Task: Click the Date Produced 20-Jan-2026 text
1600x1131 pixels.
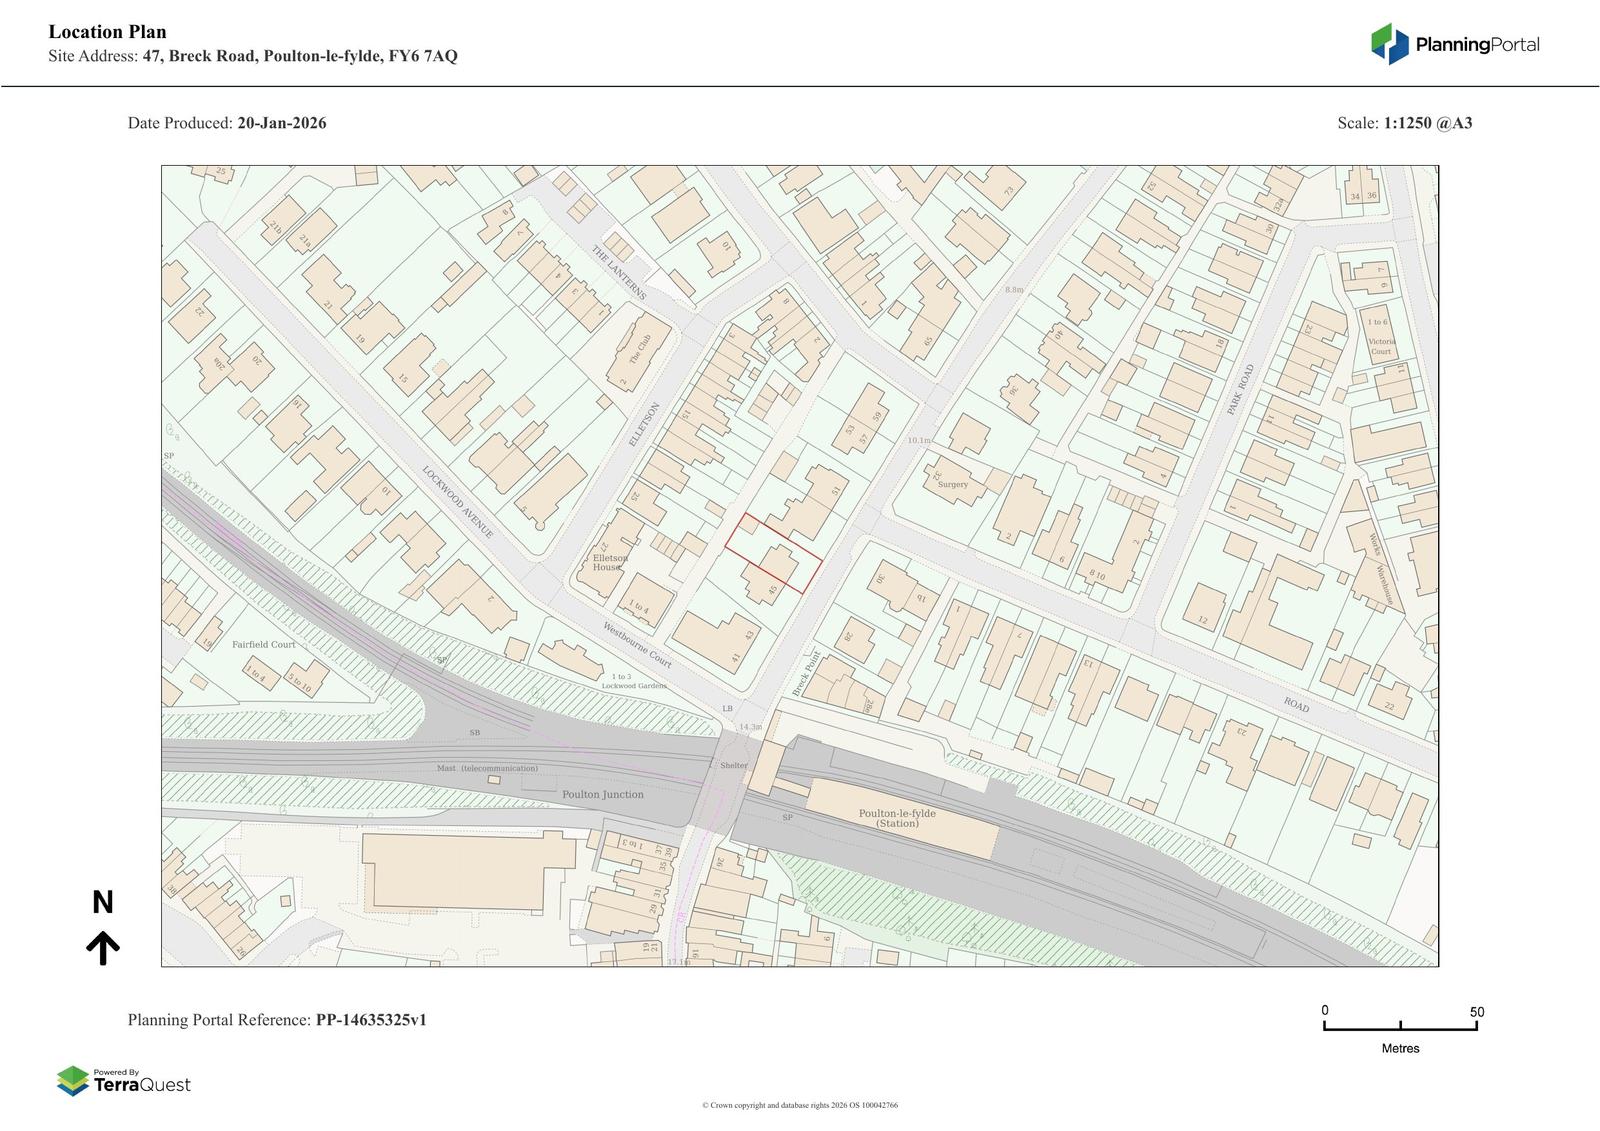Action: [227, 123]
